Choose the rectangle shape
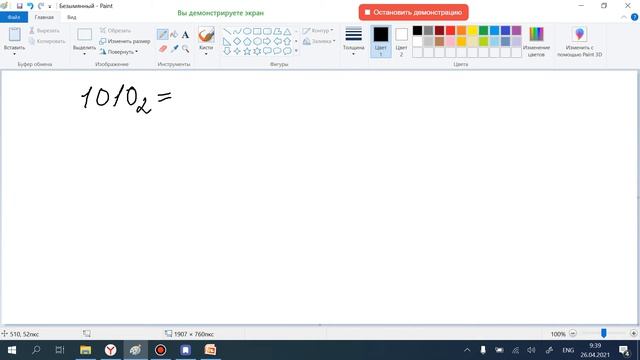This screenshot has height=360, width=640. coord(257,31)
